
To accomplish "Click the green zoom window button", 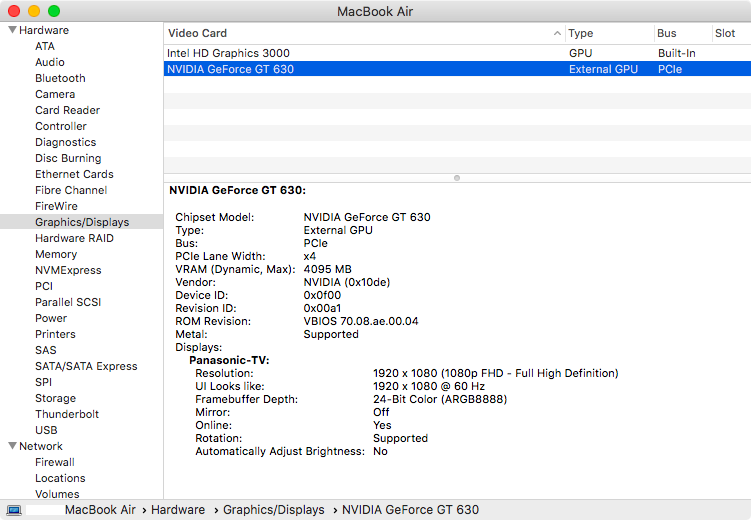I will (54, 11).
